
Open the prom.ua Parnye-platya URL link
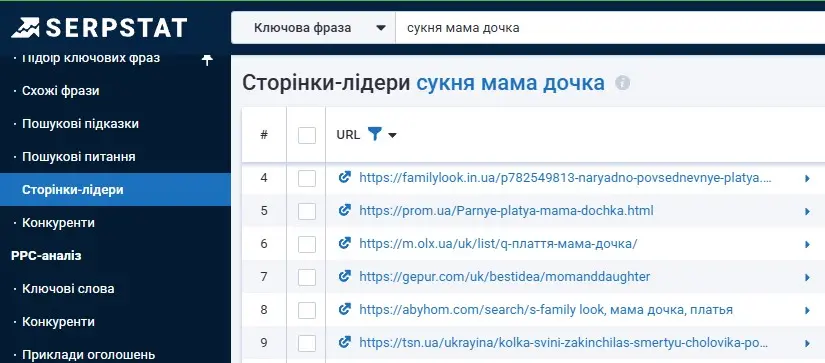point(506,210)
